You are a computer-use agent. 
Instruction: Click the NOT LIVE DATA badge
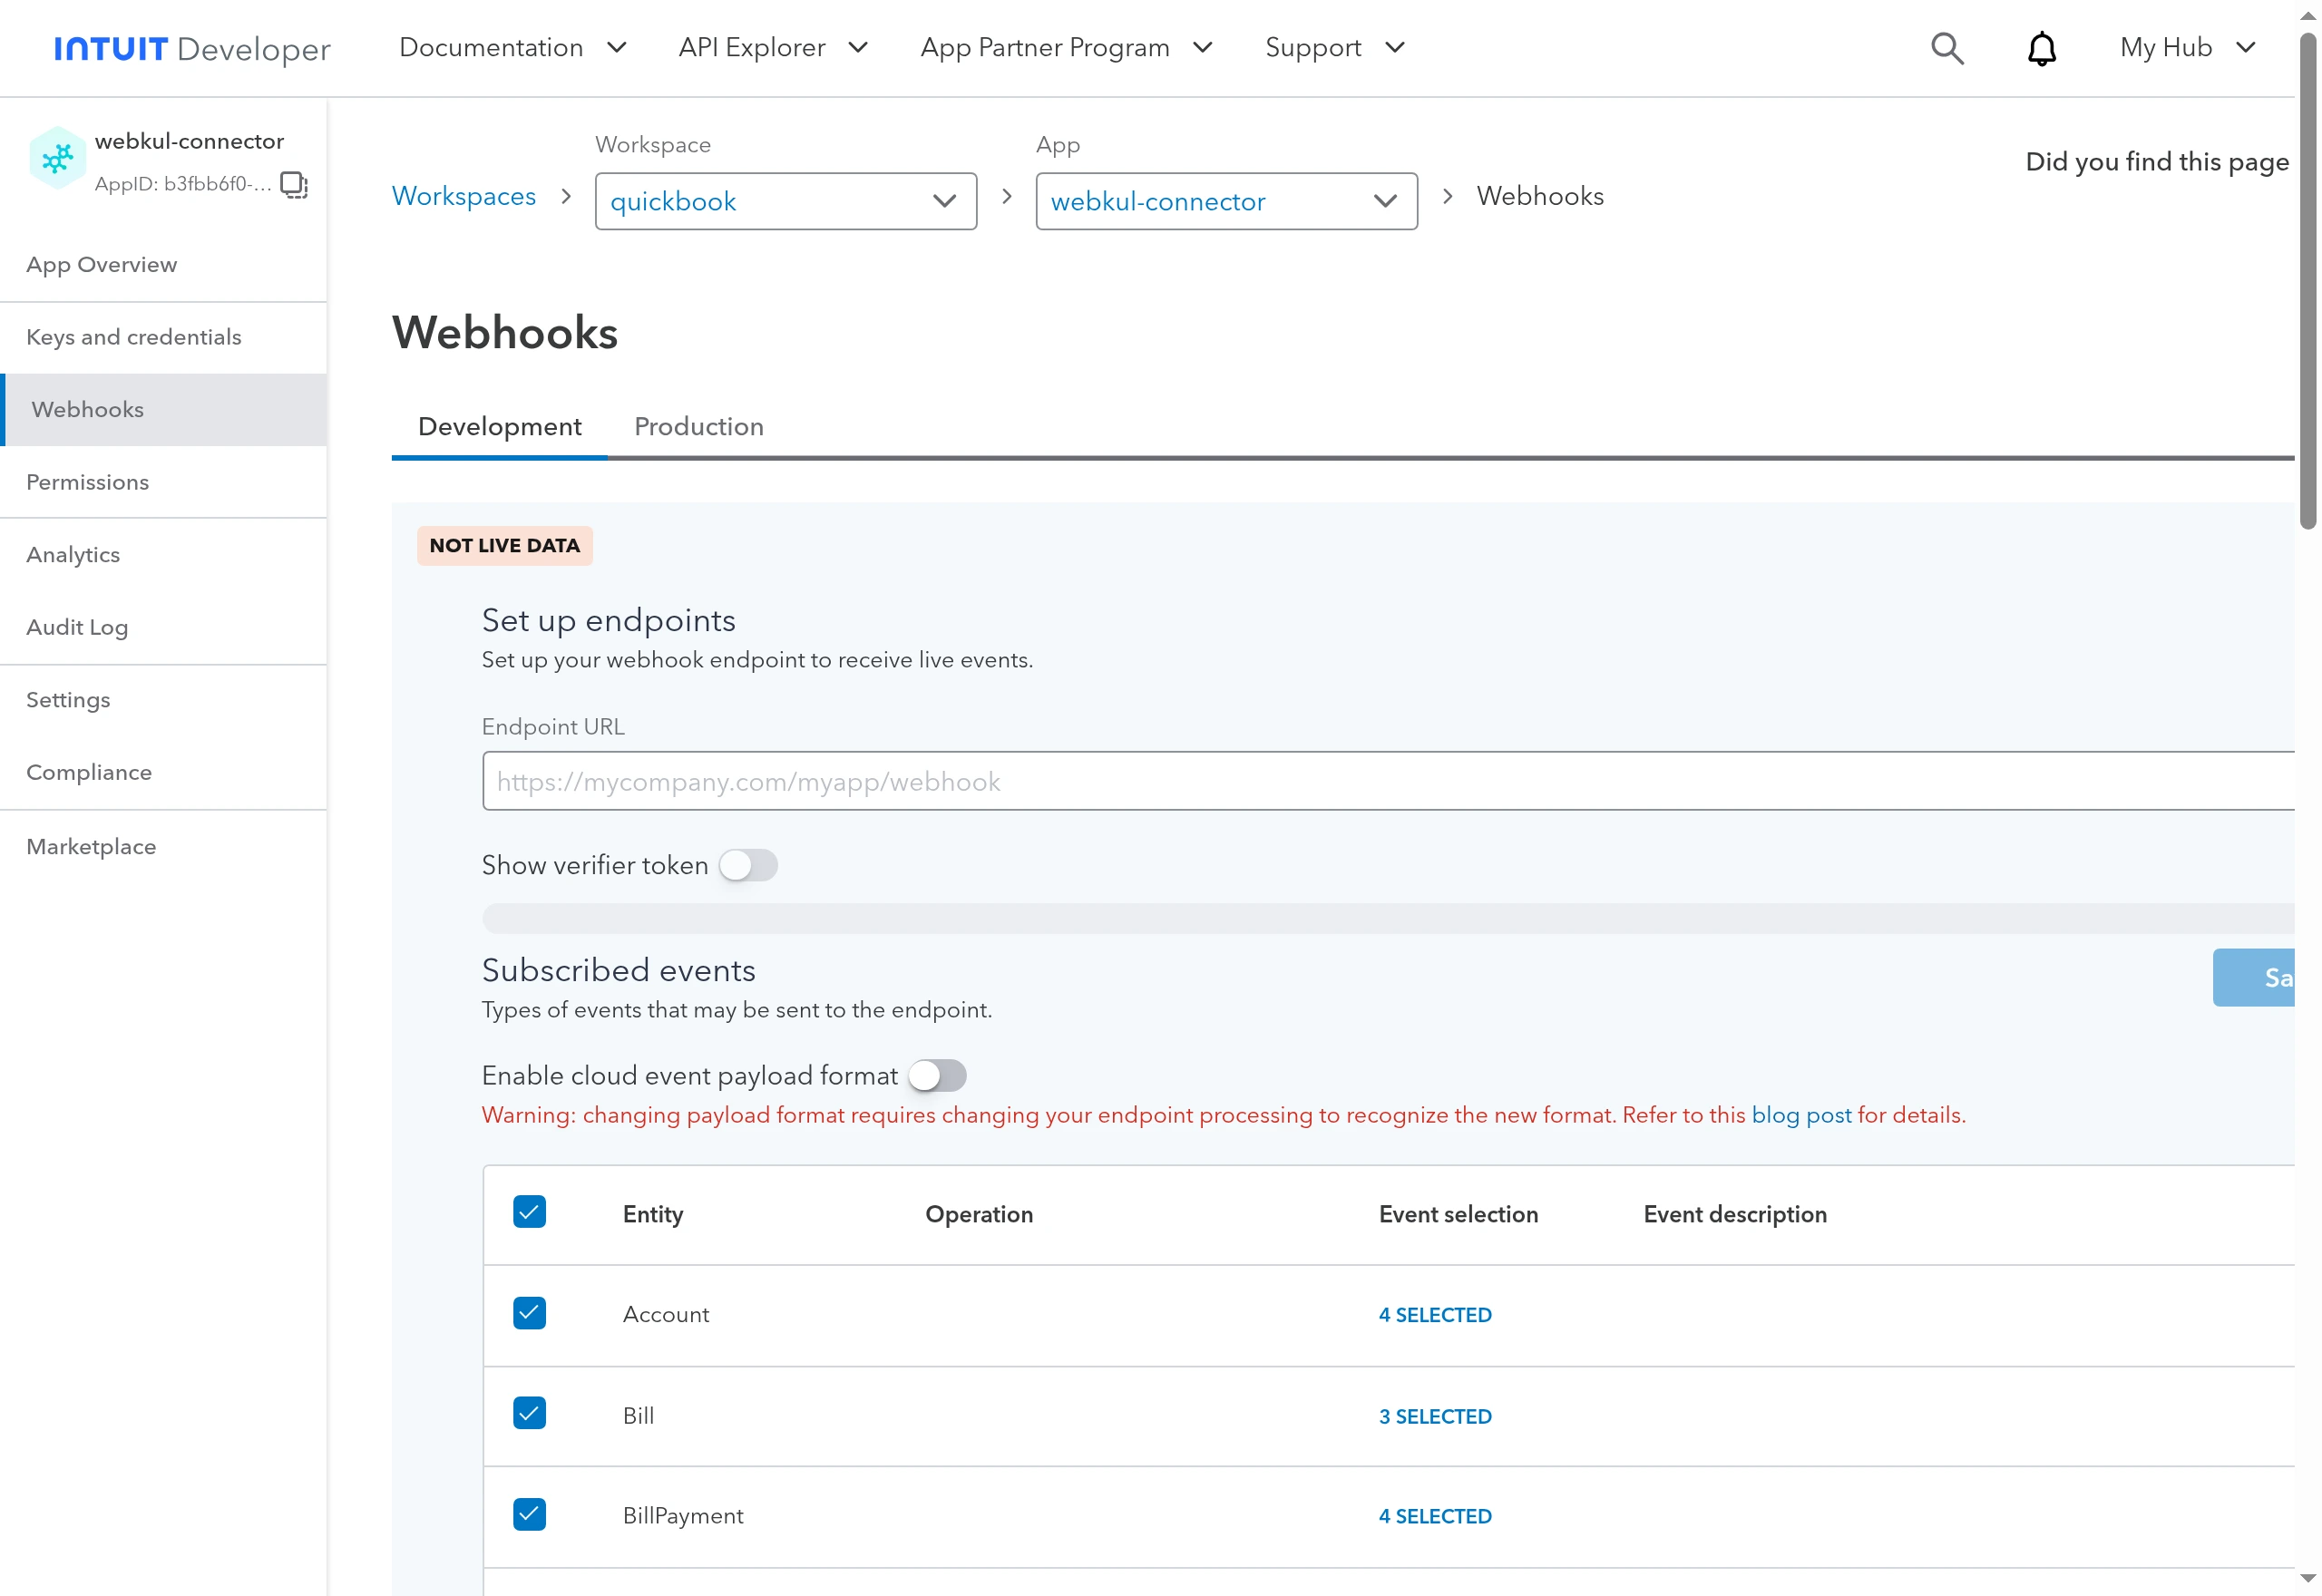coord(505,546)
